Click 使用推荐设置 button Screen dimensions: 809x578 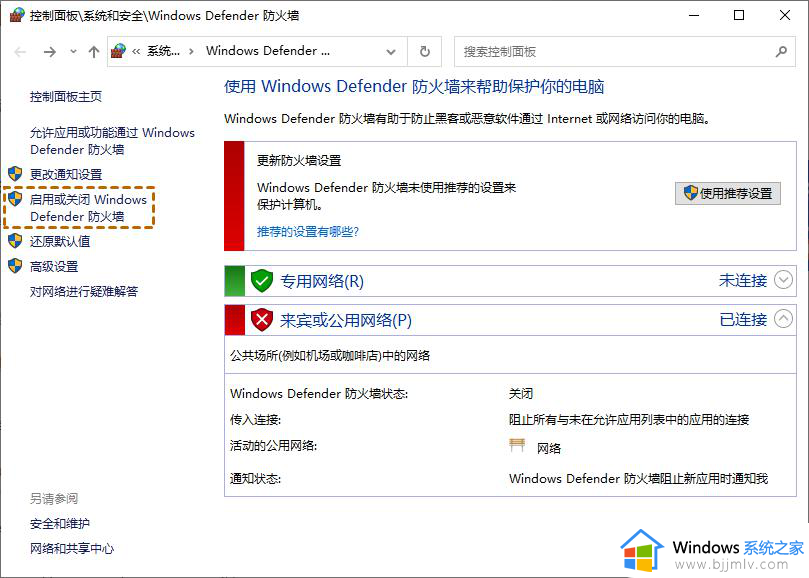727,194
